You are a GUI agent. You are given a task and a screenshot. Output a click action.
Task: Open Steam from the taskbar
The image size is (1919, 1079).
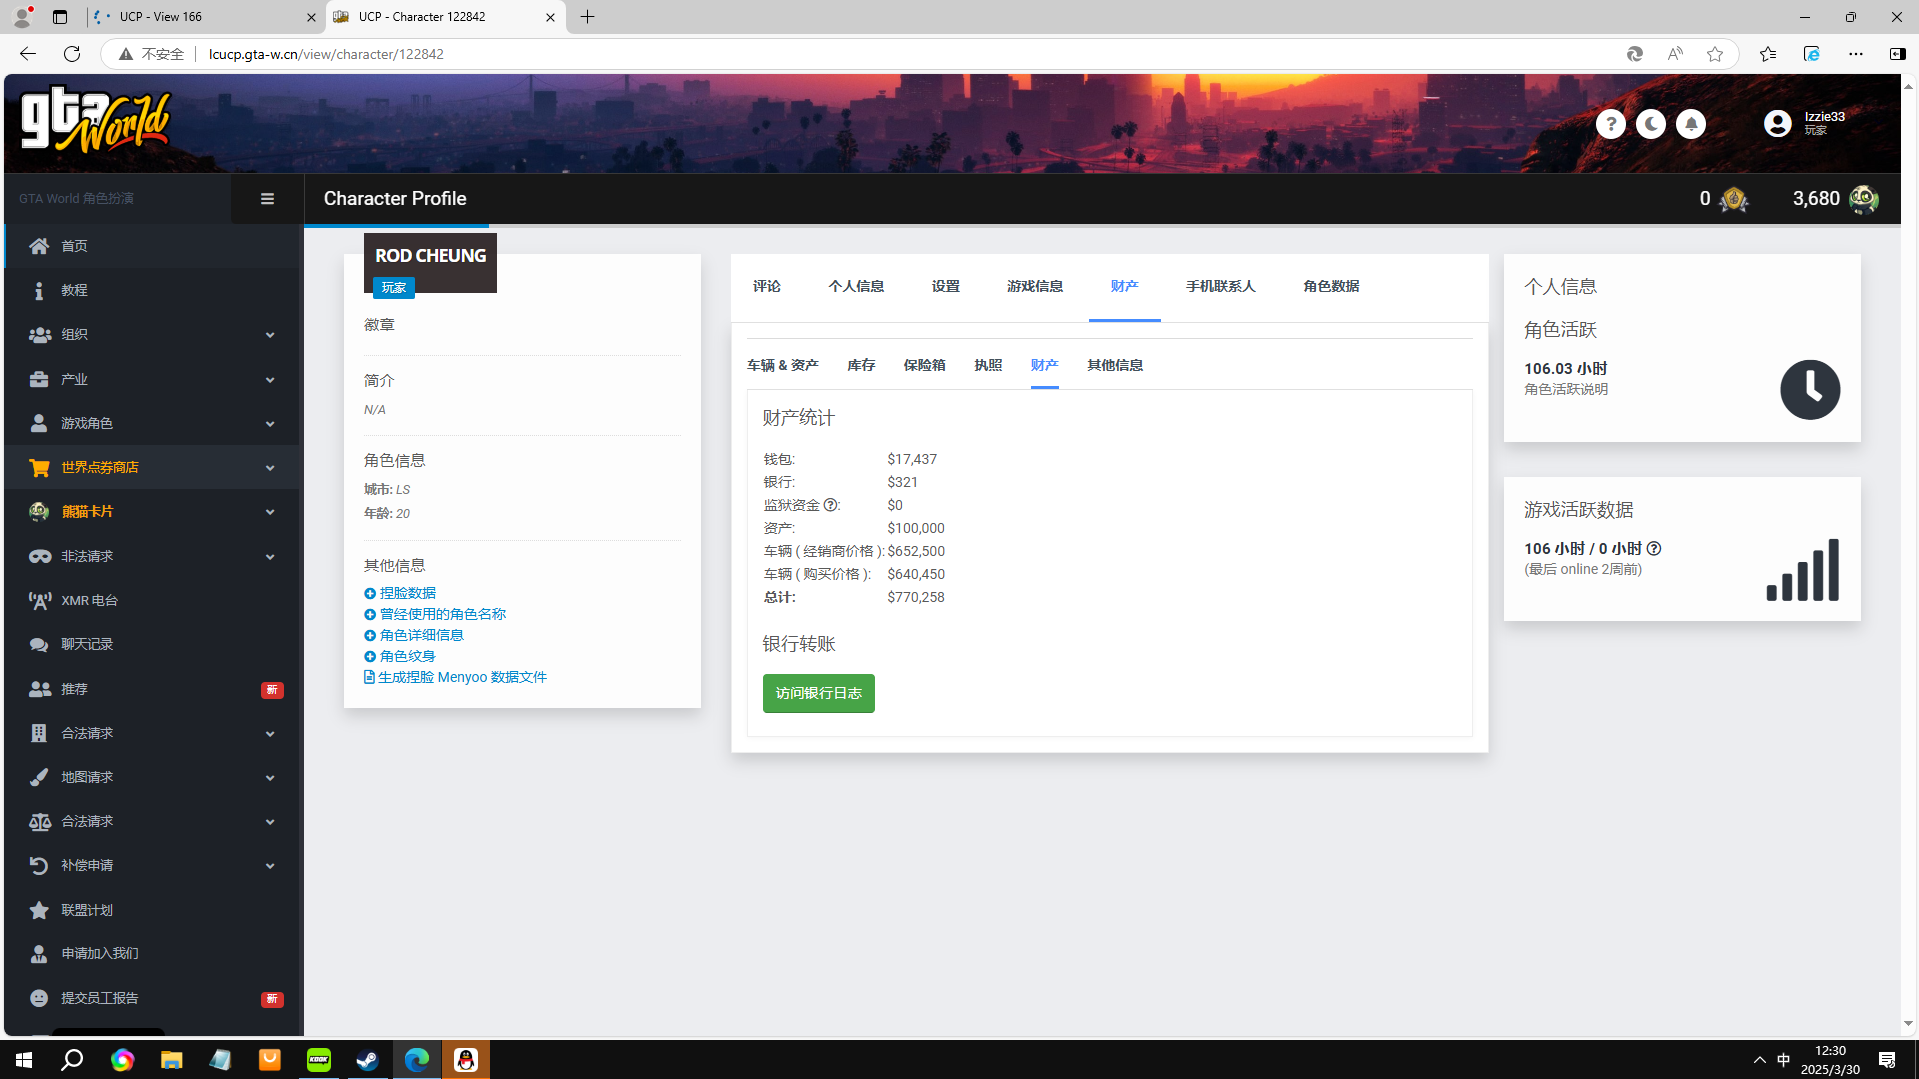(368, 1060)
